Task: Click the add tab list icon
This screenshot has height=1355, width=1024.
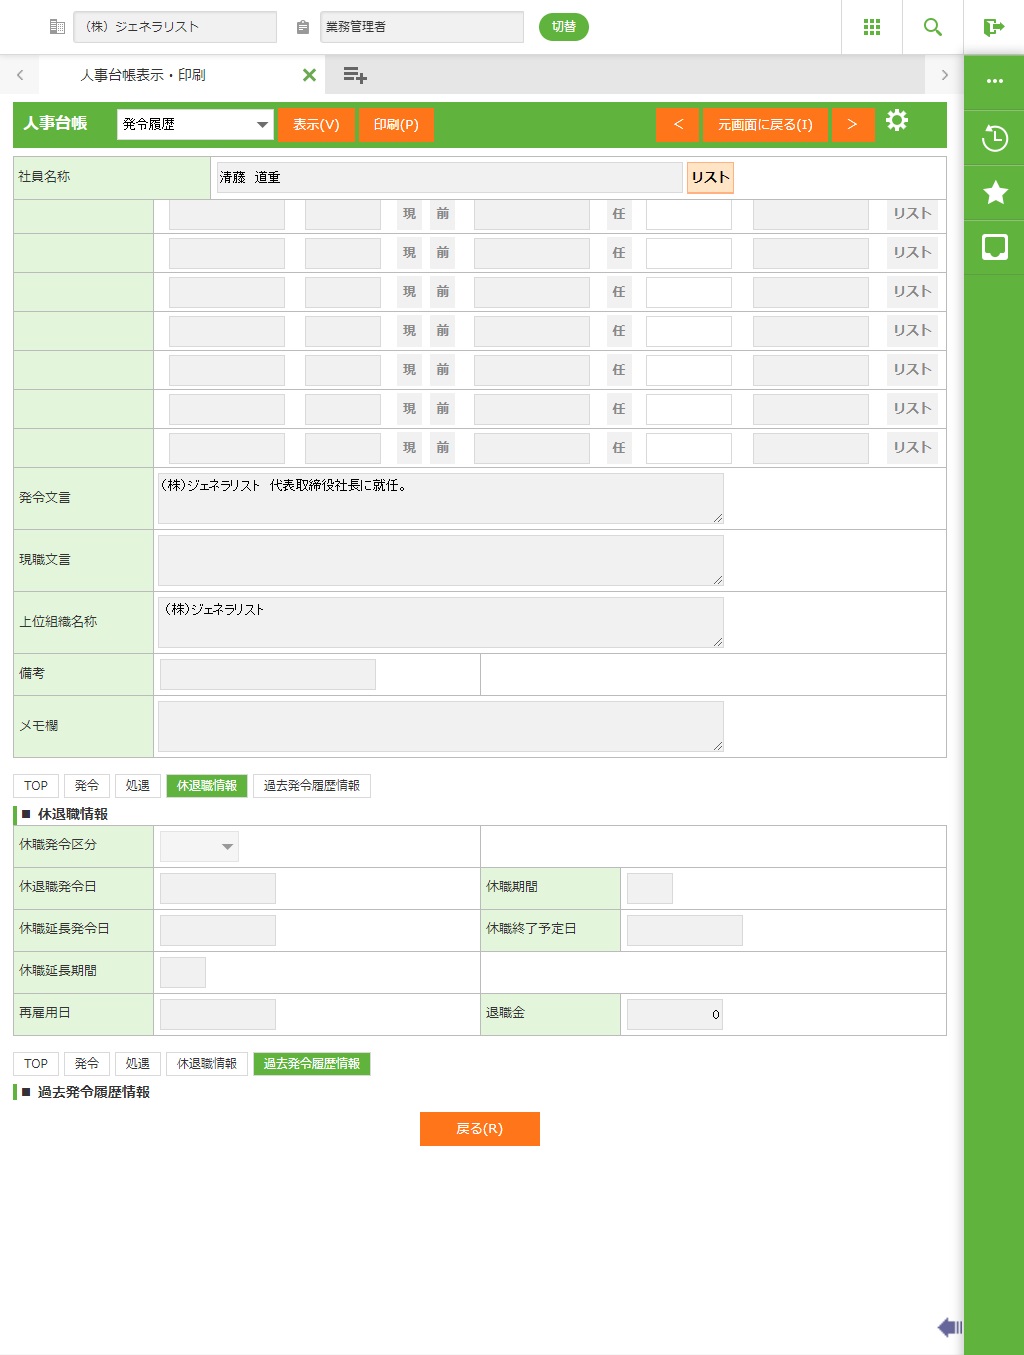Action: point(354,75)
